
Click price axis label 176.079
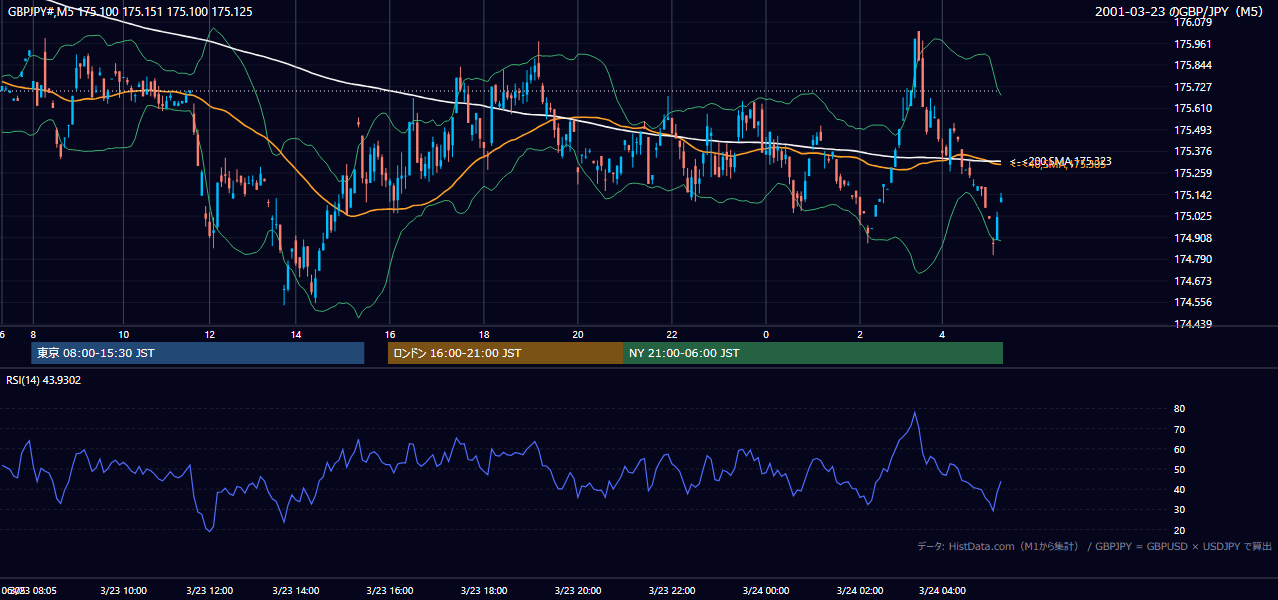pos(1193,22)
